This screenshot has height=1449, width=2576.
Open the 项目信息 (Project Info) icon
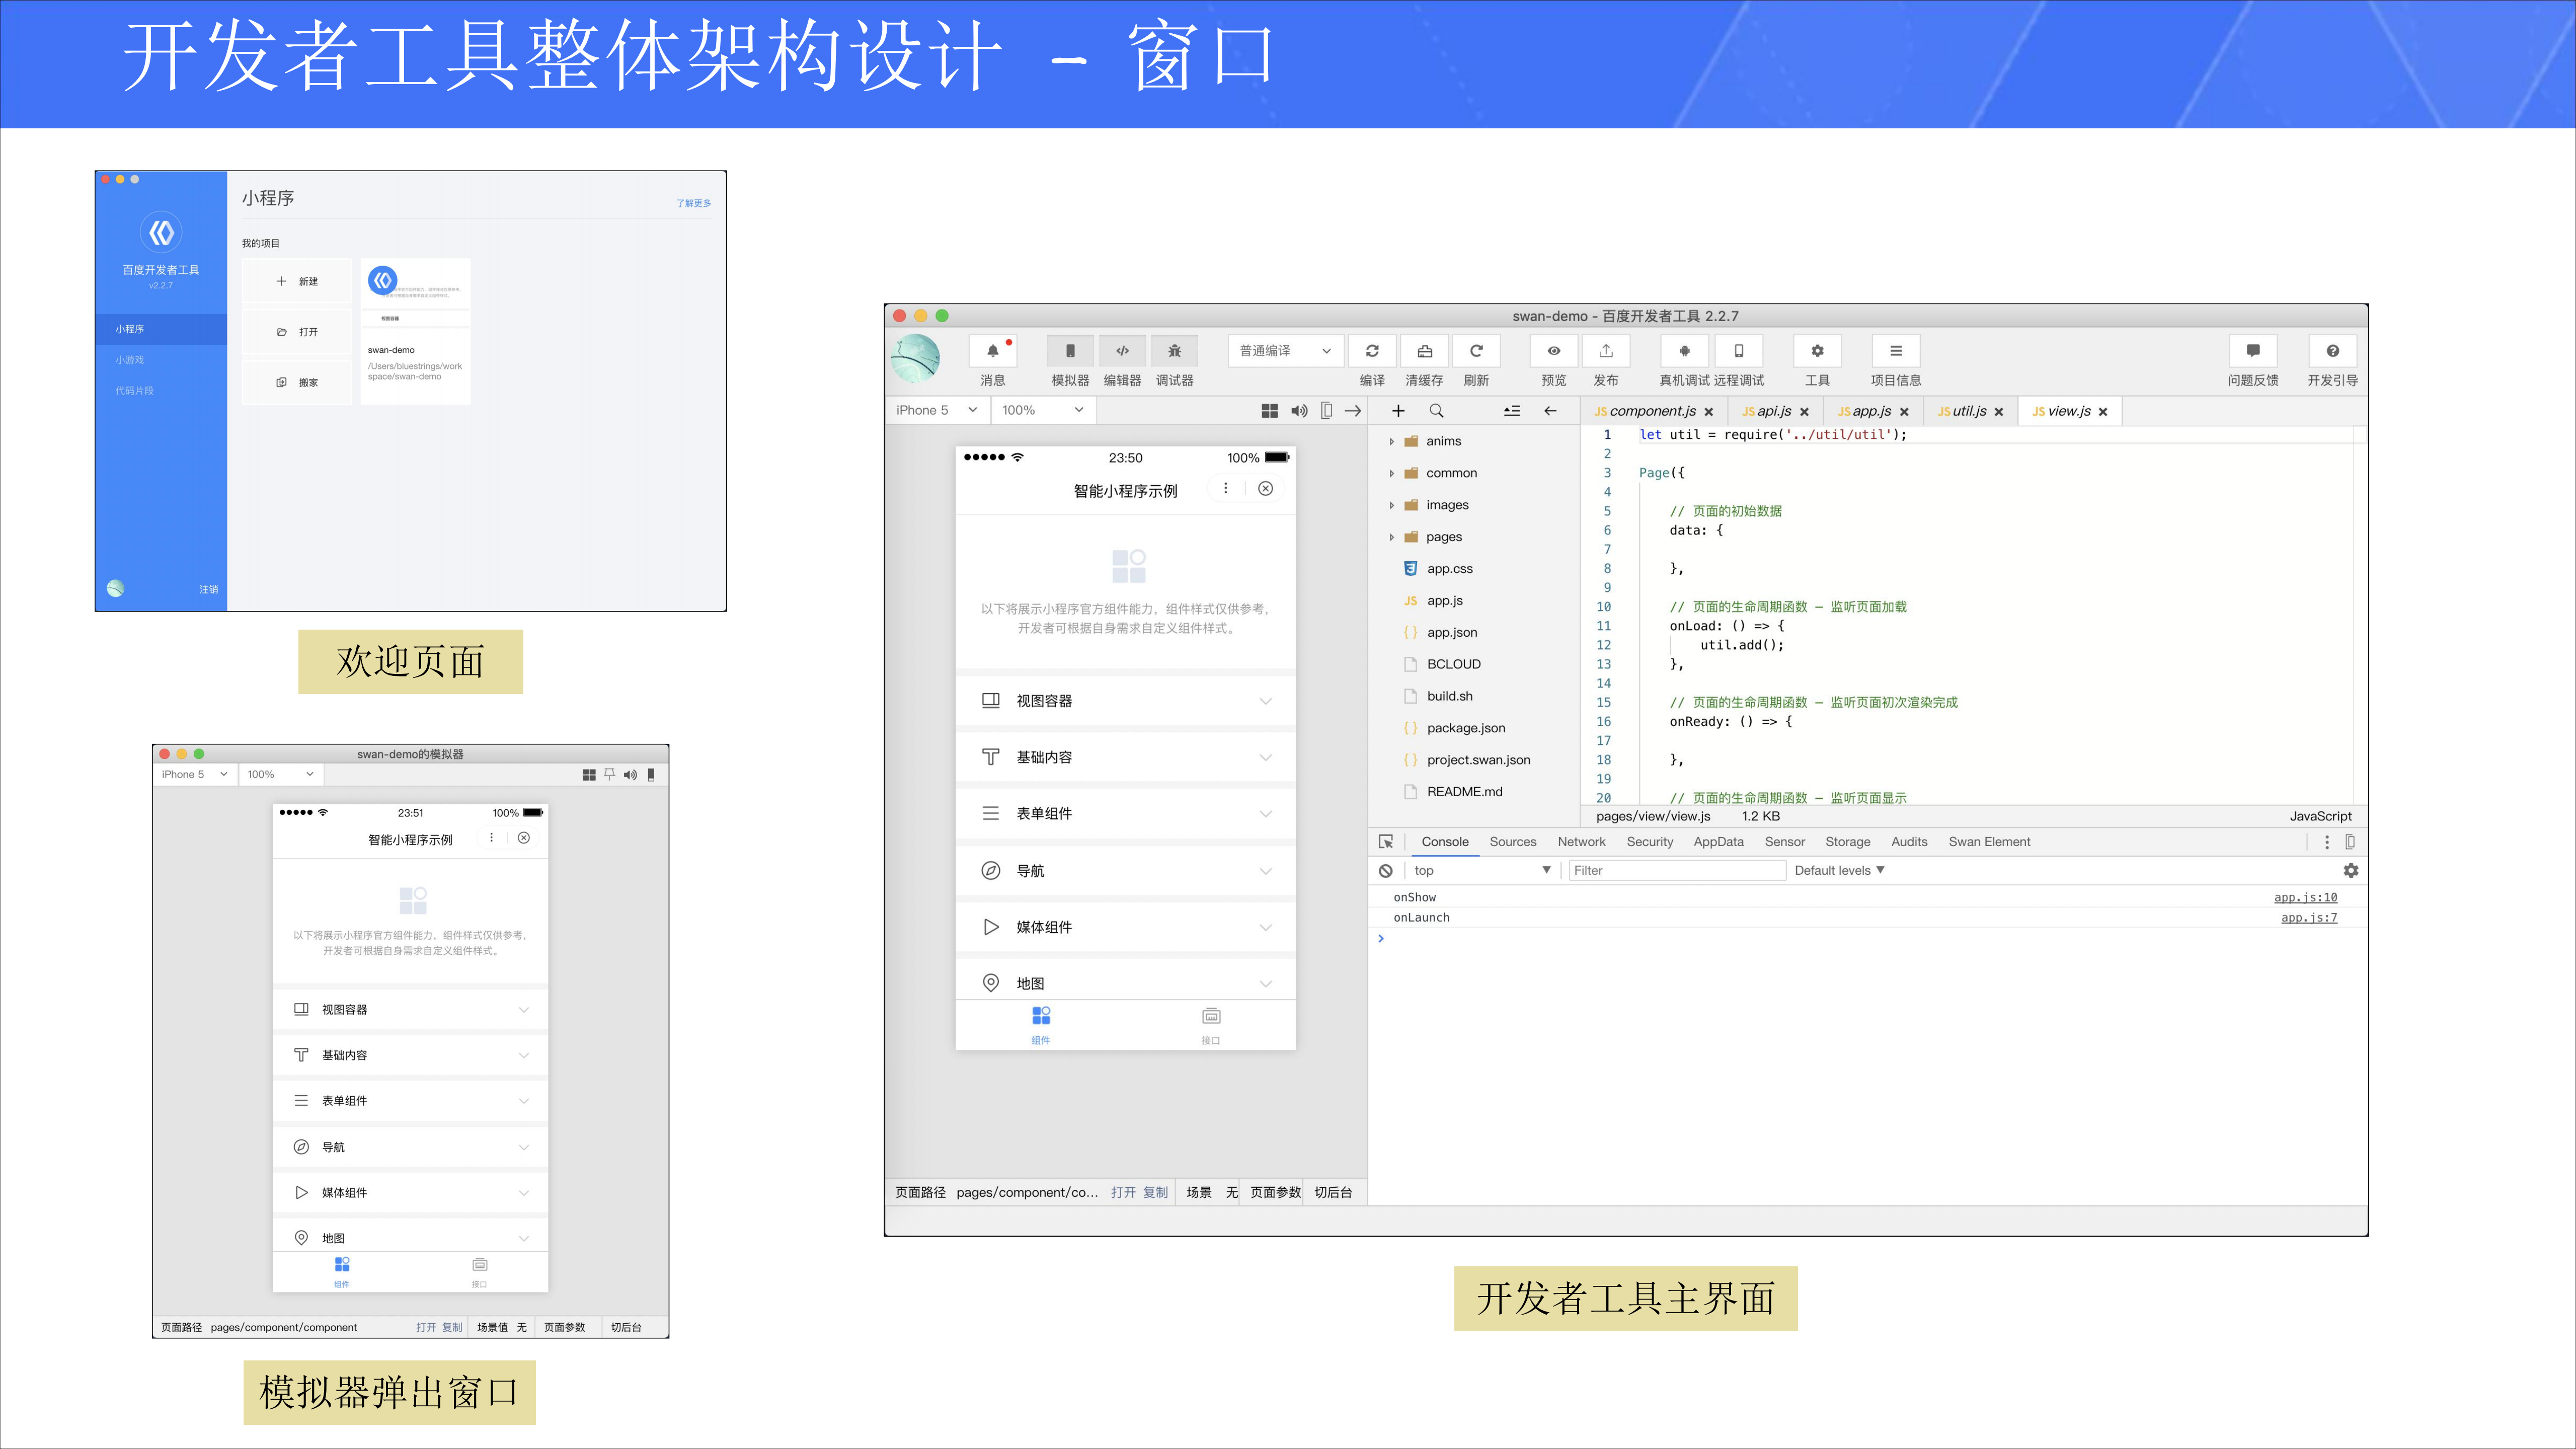[1895, 350]
